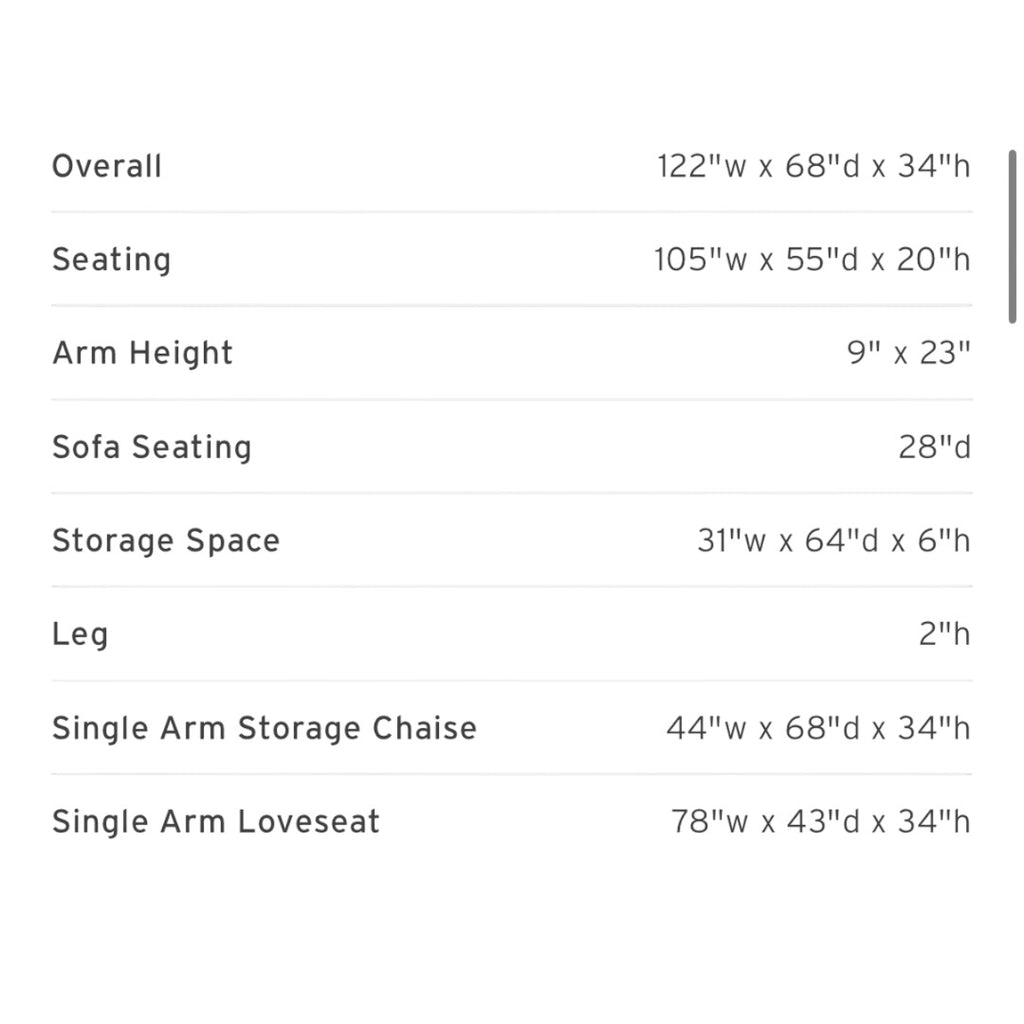
Task: Select the Leg height value 2"h
Action: tap(945, 634)
